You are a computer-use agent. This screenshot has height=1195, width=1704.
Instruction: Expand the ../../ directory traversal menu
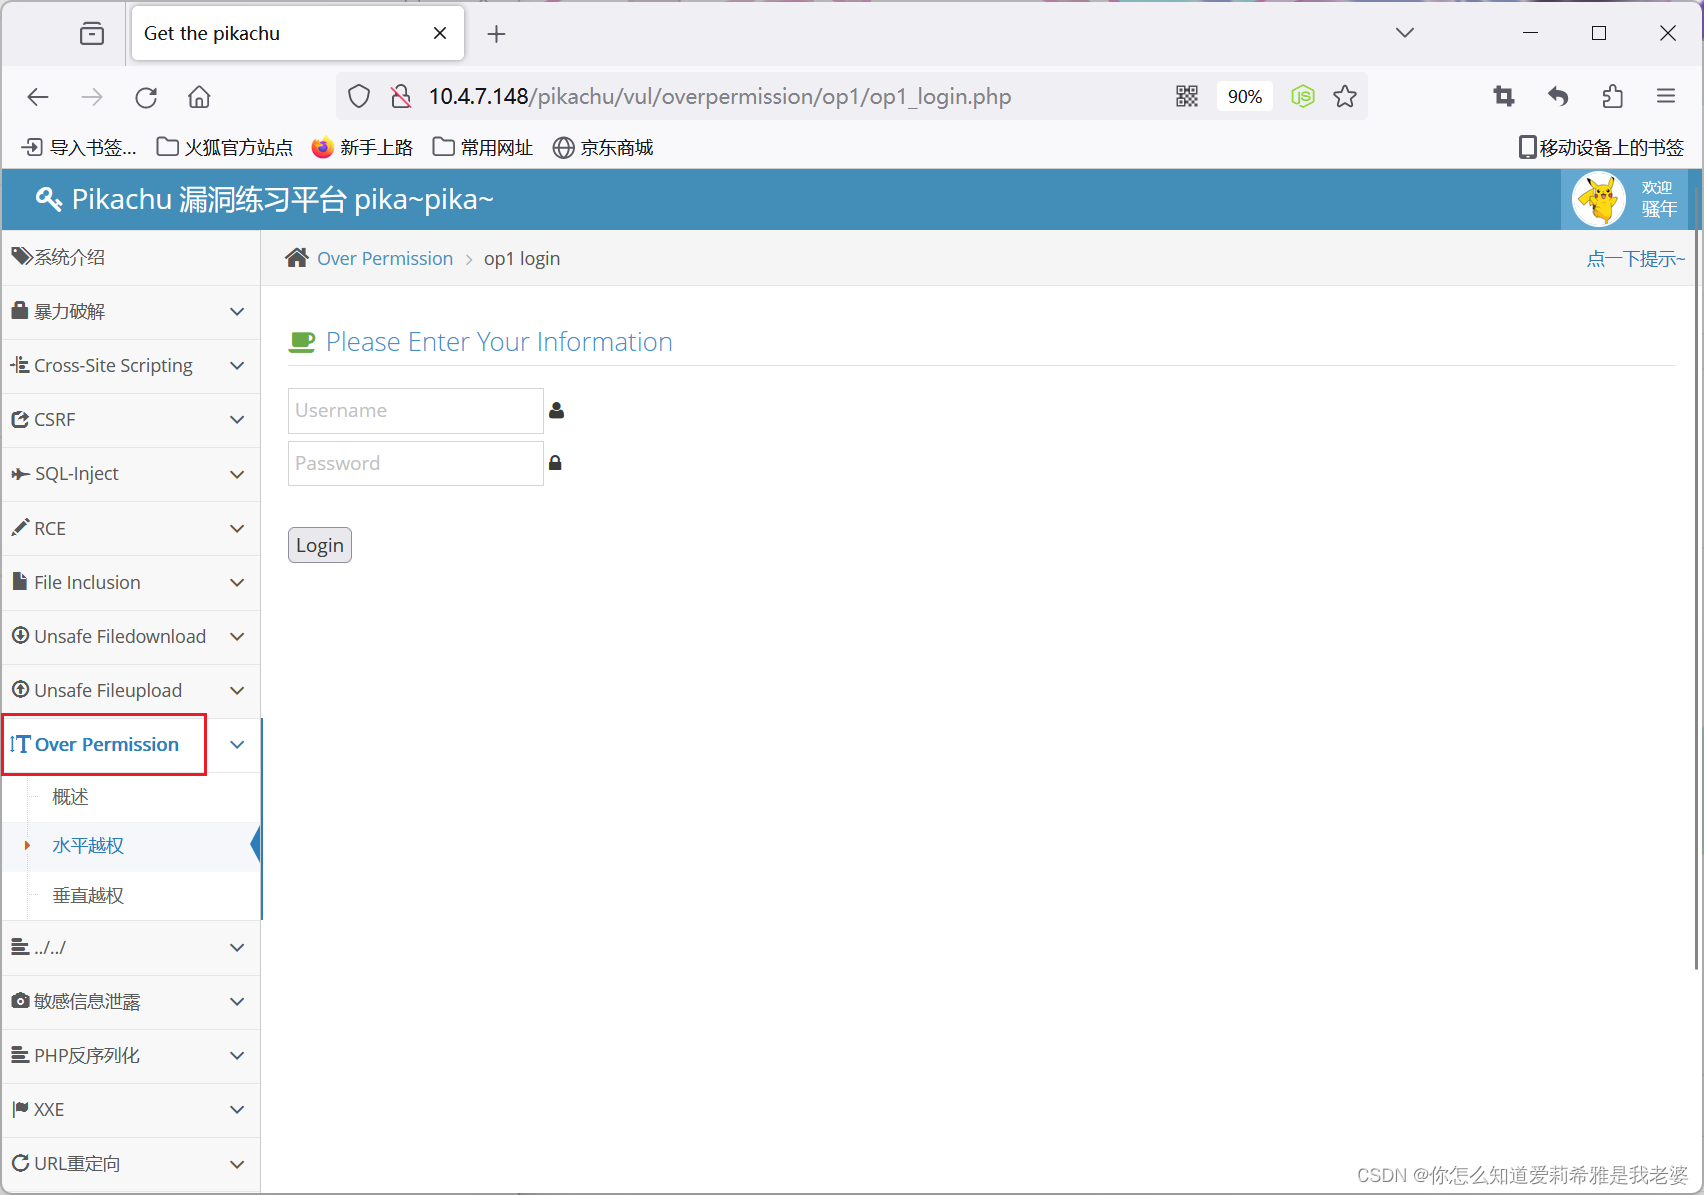[131, 948]
